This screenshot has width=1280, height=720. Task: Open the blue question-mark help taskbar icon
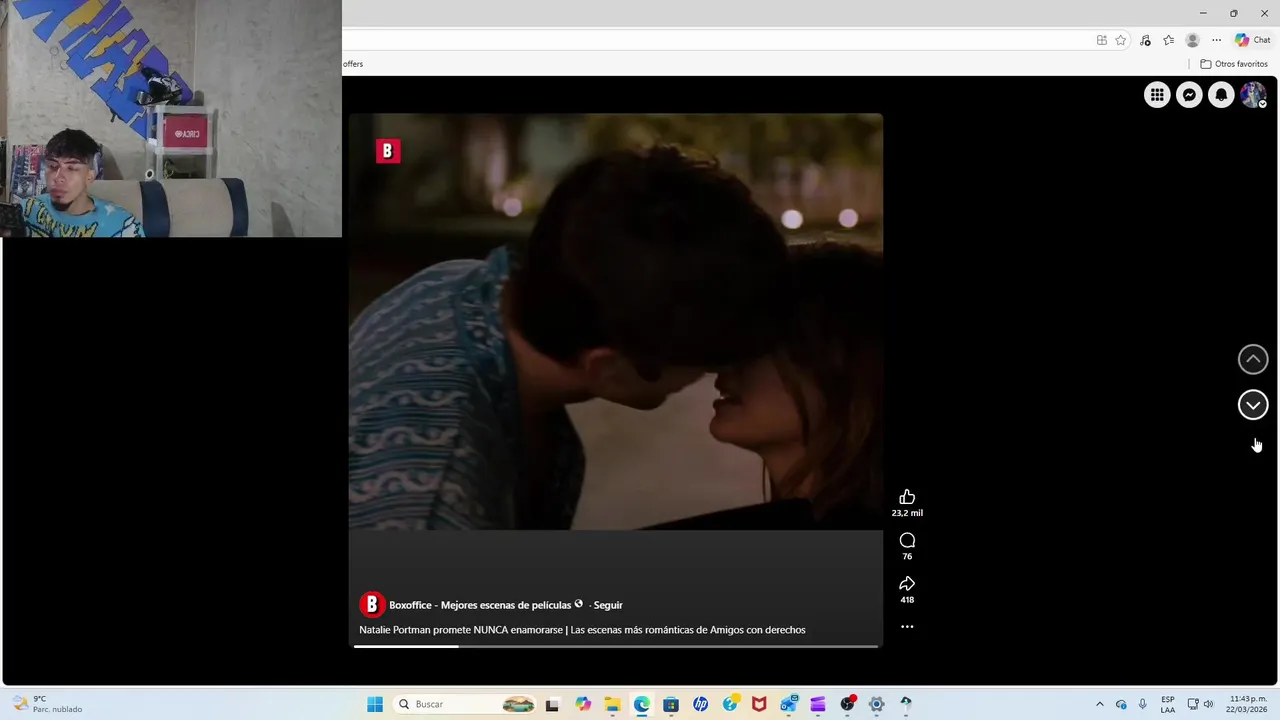[x=731, y=704]
